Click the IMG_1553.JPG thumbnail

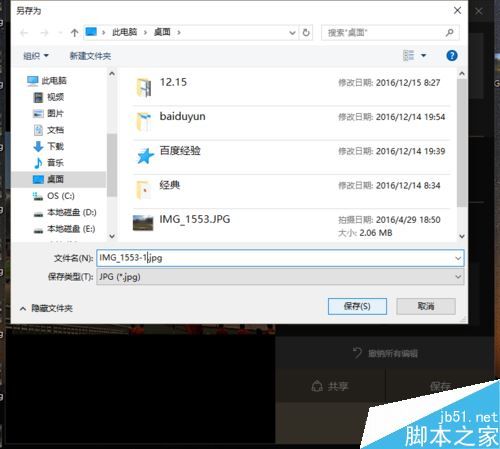(143, 223)
